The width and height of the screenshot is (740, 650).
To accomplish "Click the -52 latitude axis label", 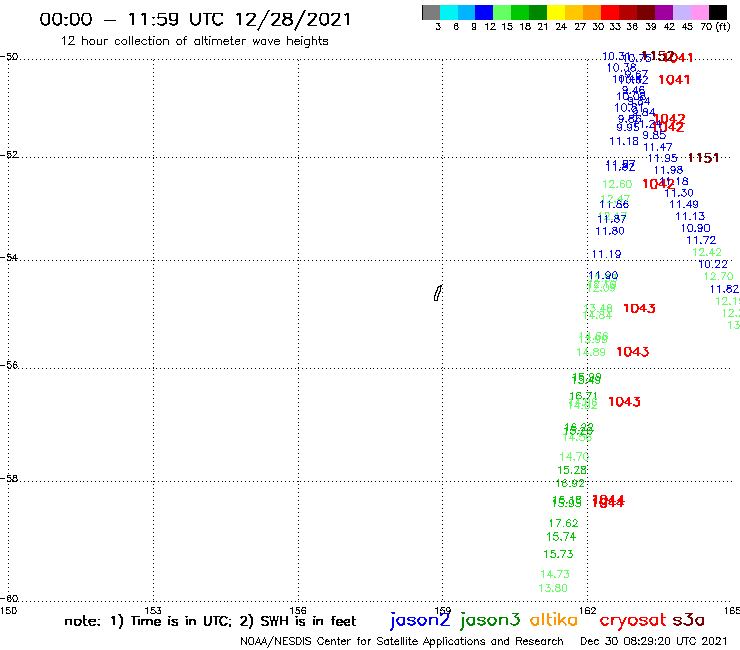I will (x=9, y=155).
